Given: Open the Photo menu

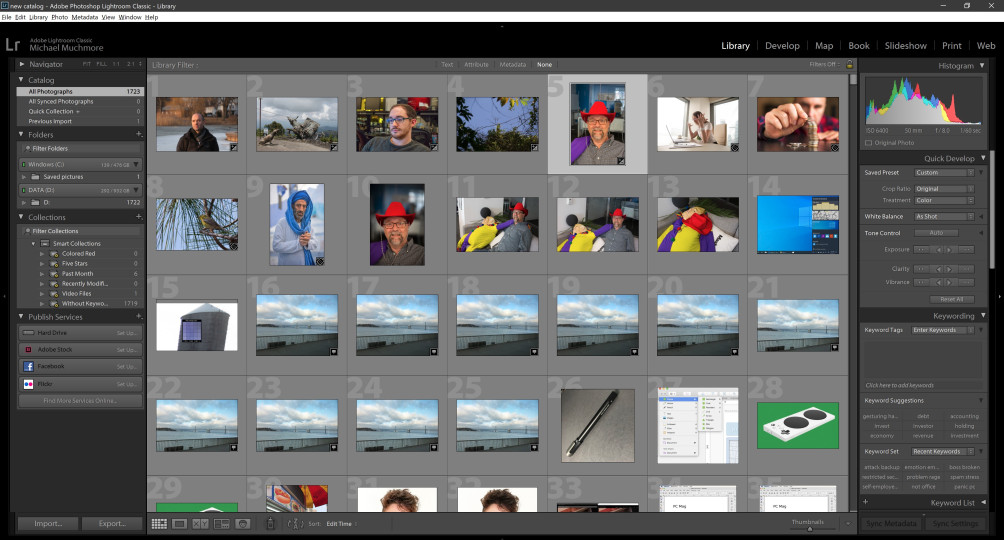Looking at the screenshot, I should [x=60, y=17].
